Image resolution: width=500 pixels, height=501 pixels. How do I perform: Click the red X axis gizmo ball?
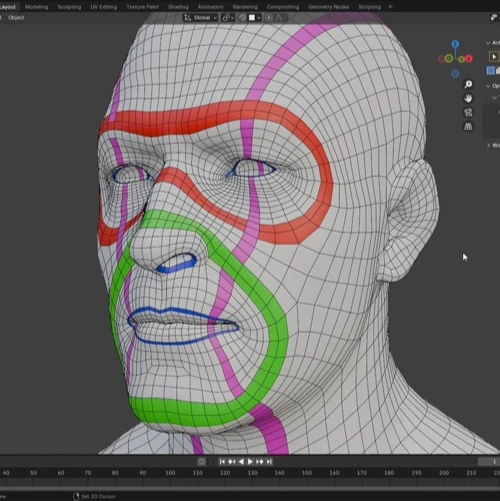[469, 59]
